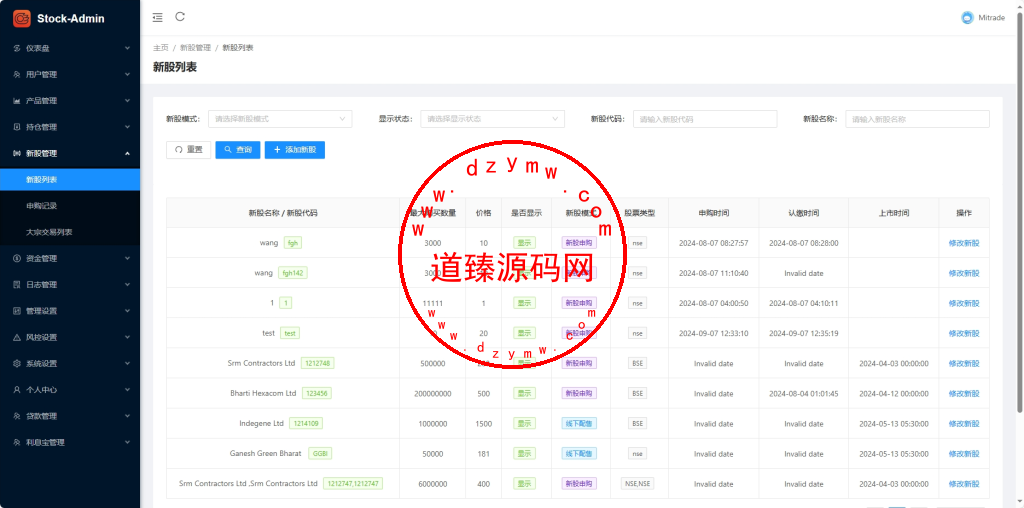Open the 显示状态 dropdown
Screen dimensions: 1024x508
[x=492, y=119]
